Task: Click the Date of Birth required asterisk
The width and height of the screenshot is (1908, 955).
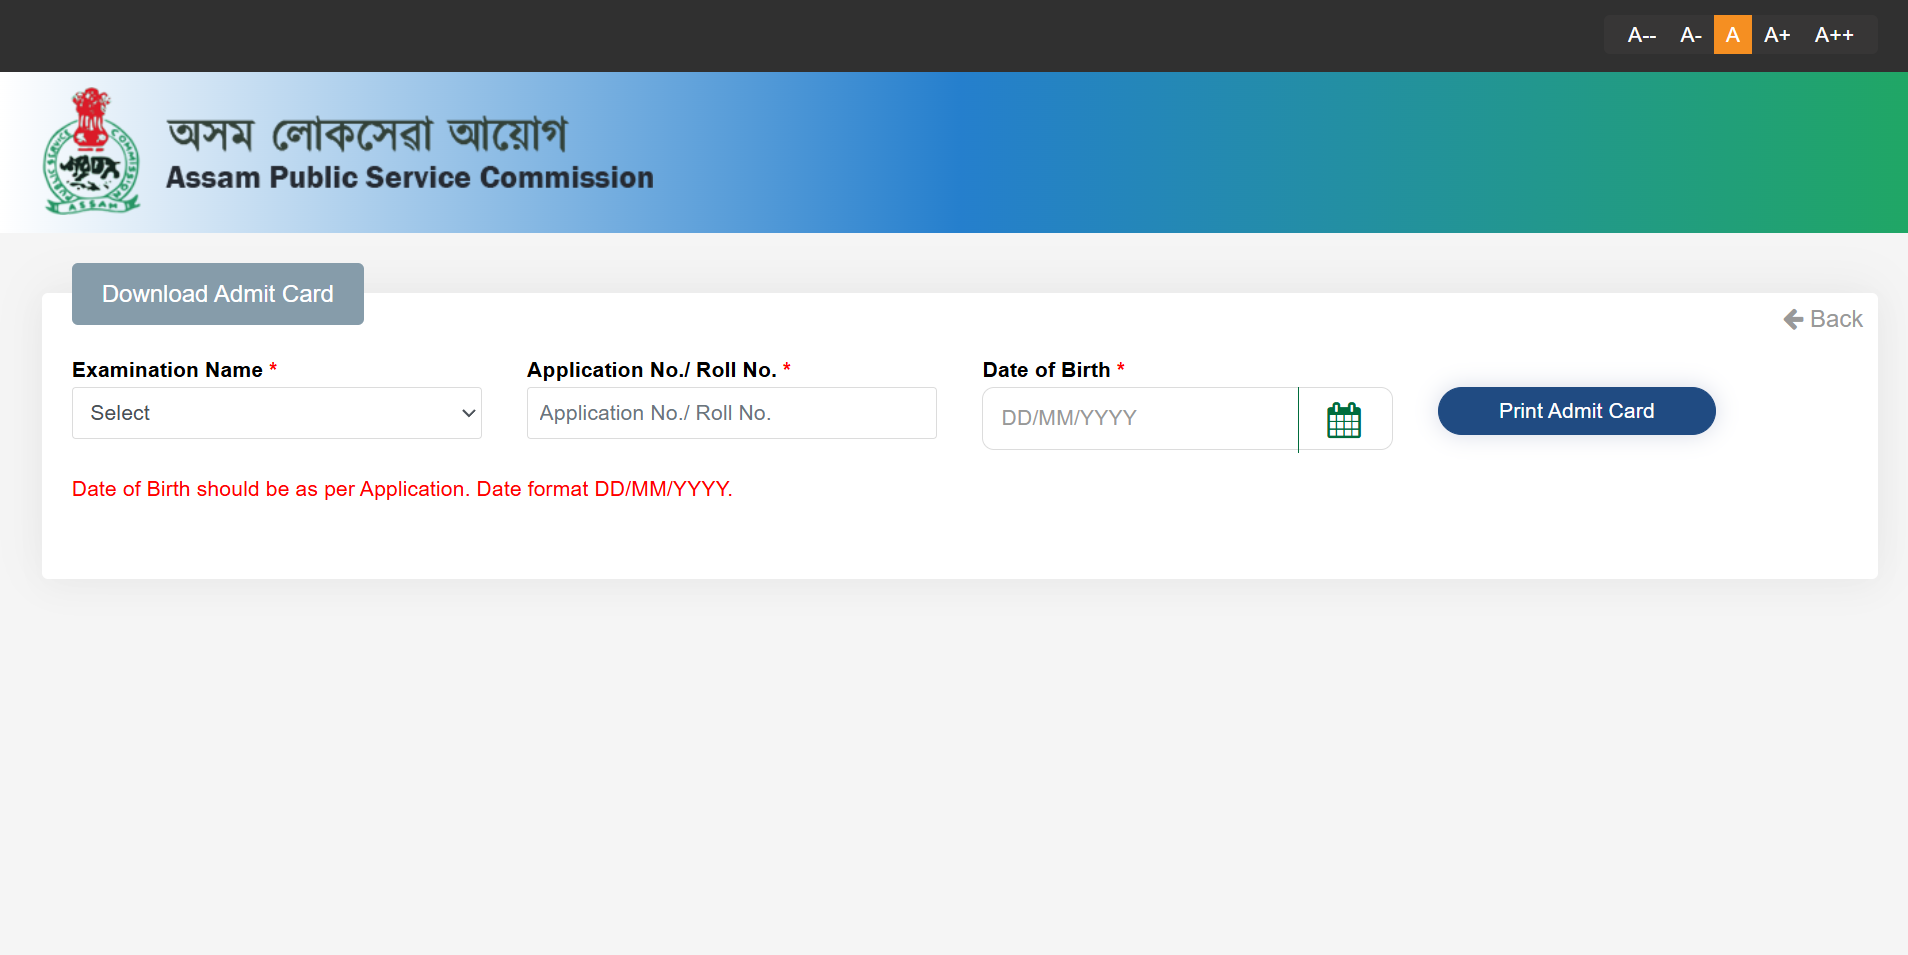Action: 1122,369
